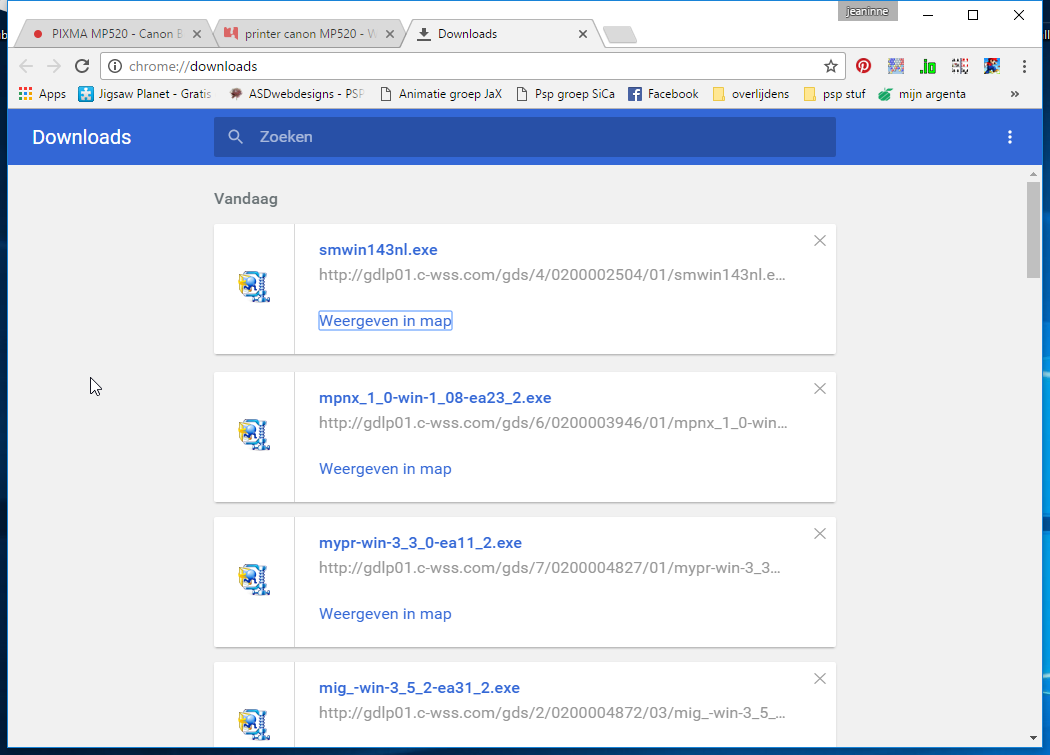Image resolution: width=1050 pixels, height=755 pixels.
Task: Click the smwin143nl.exe file icon
Action: (254, 287)
